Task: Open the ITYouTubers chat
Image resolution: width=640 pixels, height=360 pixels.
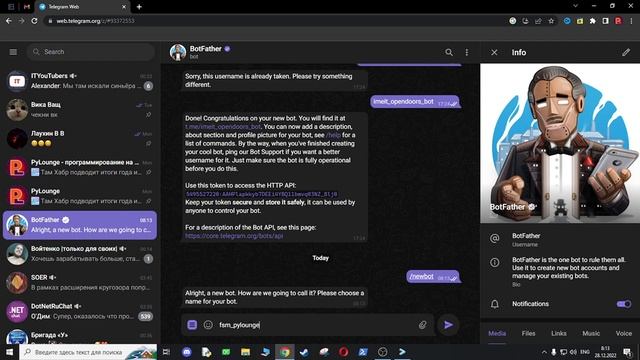Action: [x=80, y=81]
